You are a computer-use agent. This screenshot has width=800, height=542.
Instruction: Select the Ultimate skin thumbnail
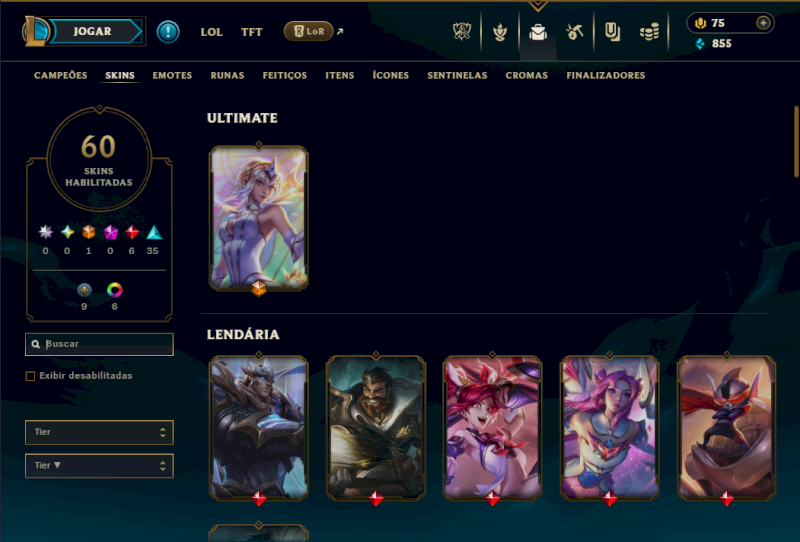[259, 218]
